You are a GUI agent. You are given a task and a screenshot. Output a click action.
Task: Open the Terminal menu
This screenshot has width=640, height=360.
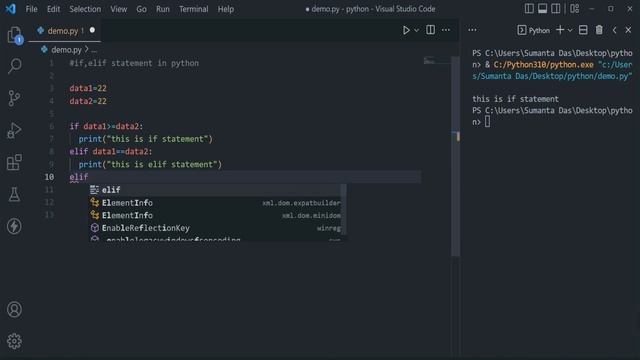[193, 9]
